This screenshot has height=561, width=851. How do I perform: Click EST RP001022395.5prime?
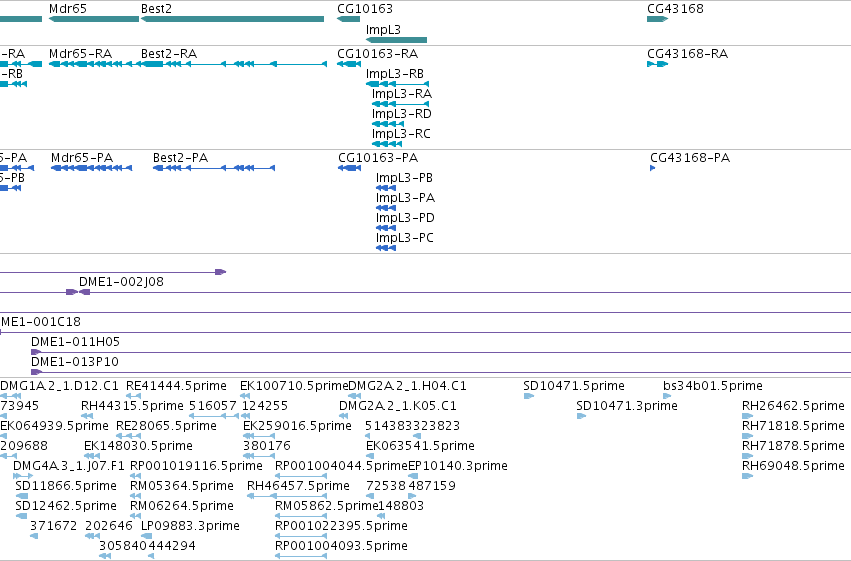coord(341,526)
